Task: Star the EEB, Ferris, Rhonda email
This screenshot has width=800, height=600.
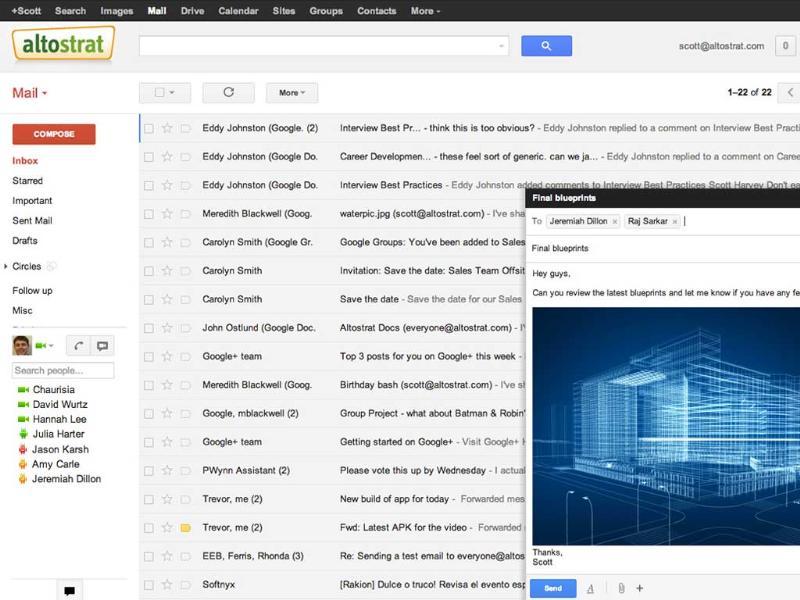Action: click(167, 556)
